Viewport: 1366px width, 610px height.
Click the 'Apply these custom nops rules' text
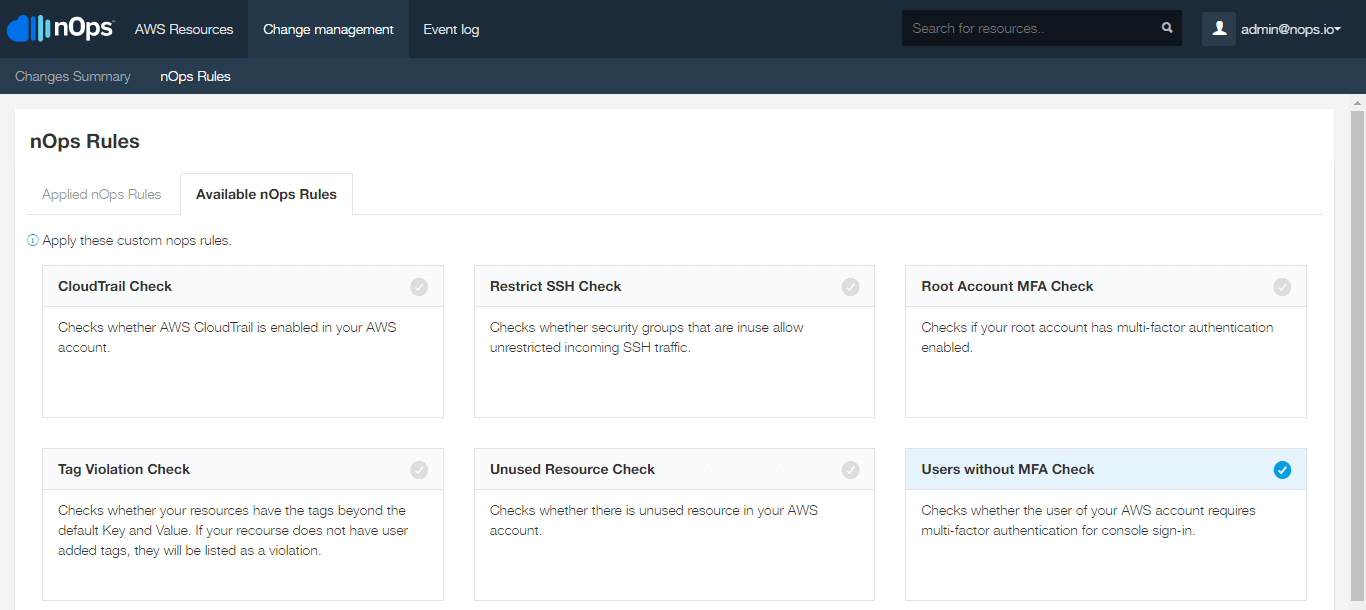(137, 241)
